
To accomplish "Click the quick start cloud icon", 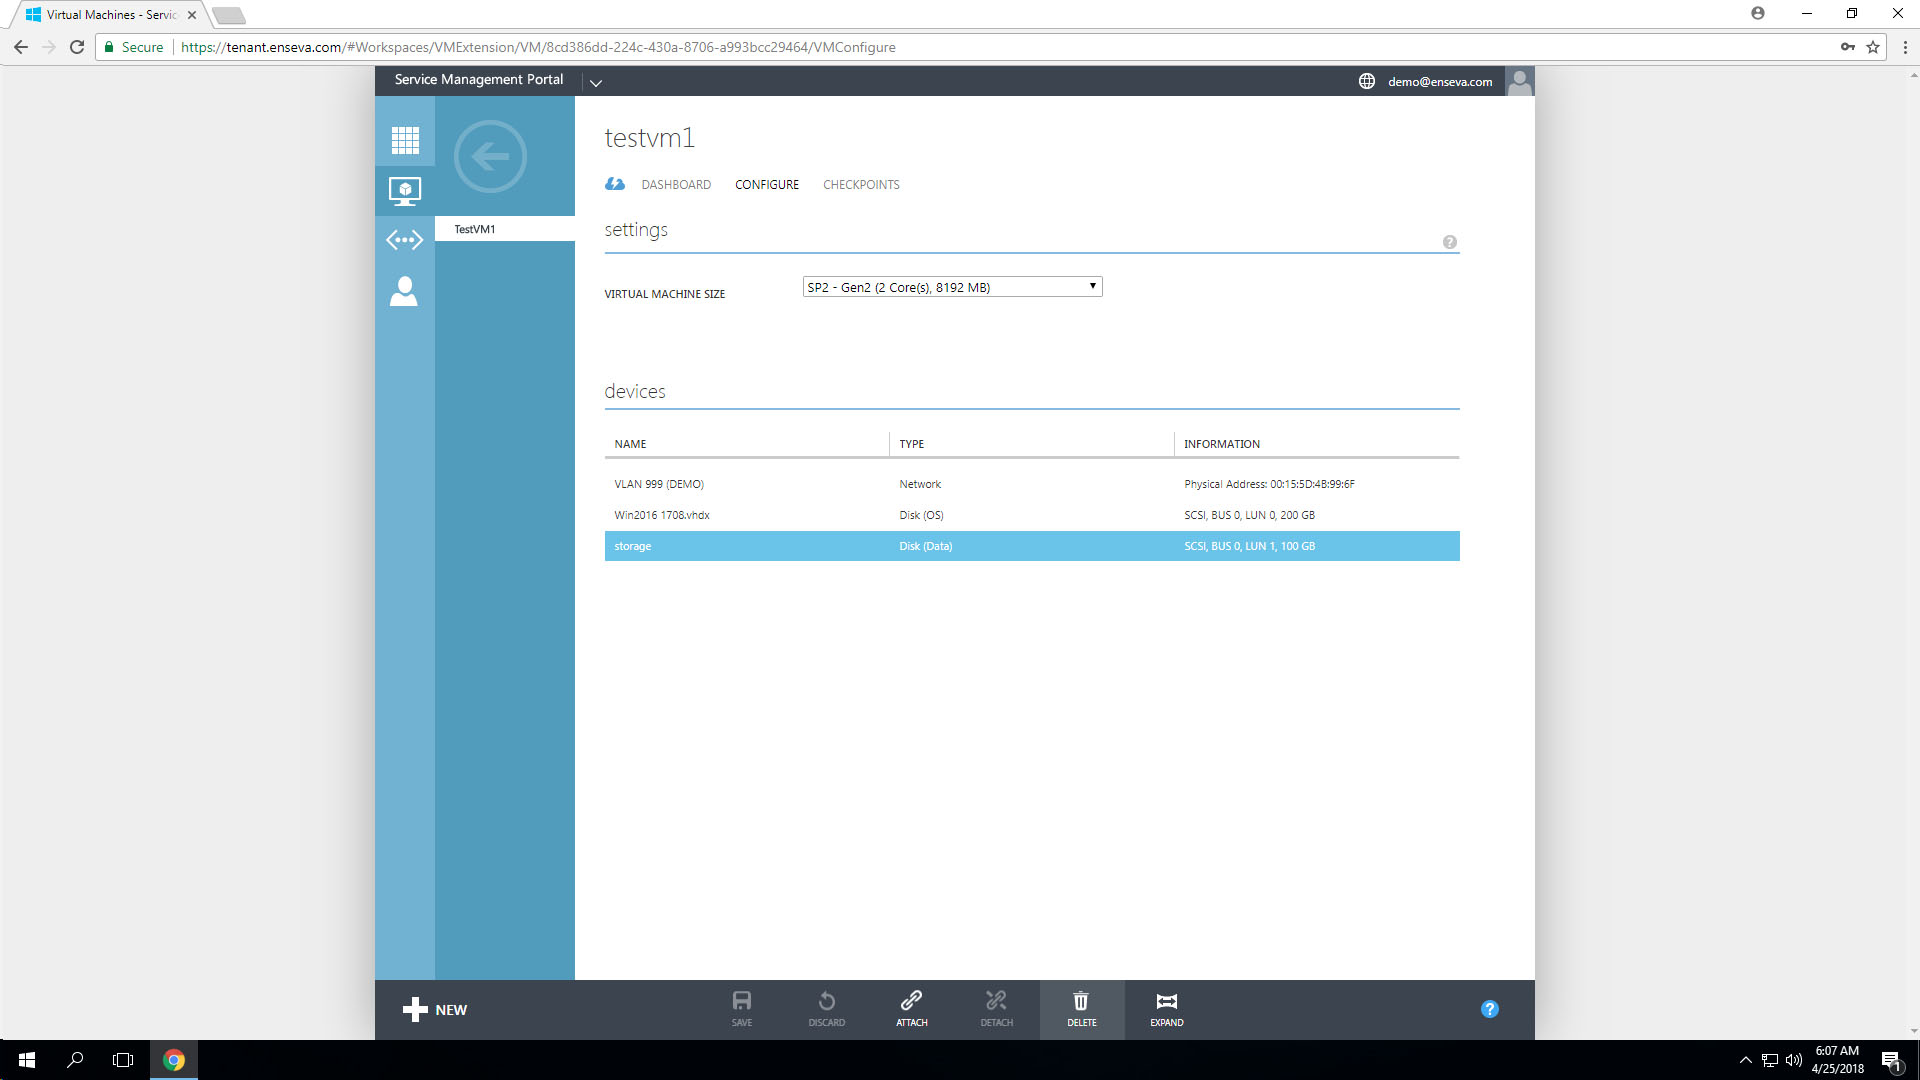I will (615, 184).
